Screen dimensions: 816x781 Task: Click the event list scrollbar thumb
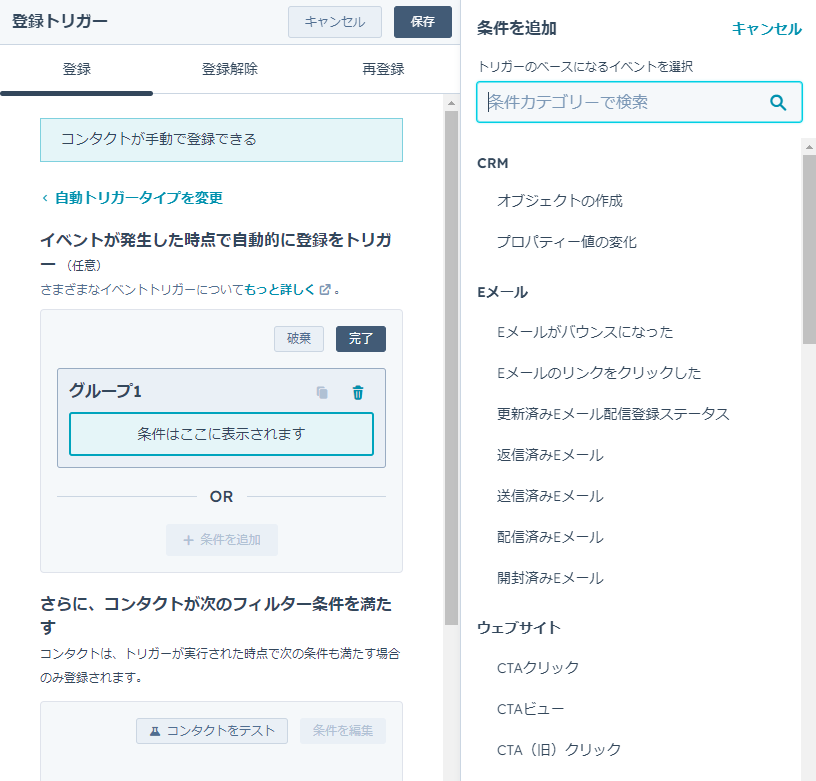tap(809, 250)
